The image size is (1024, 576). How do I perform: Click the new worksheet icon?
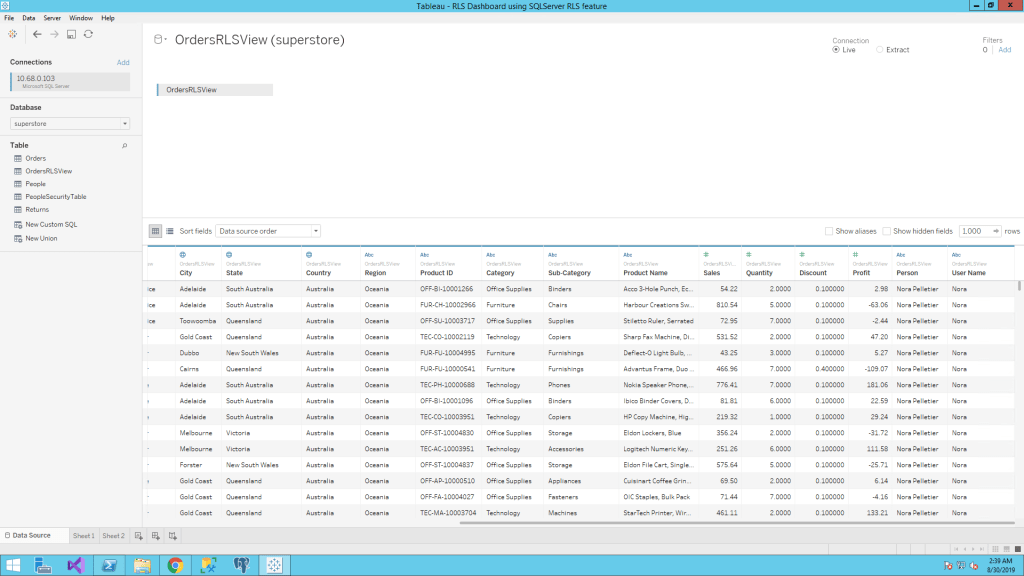pos(139,536)
